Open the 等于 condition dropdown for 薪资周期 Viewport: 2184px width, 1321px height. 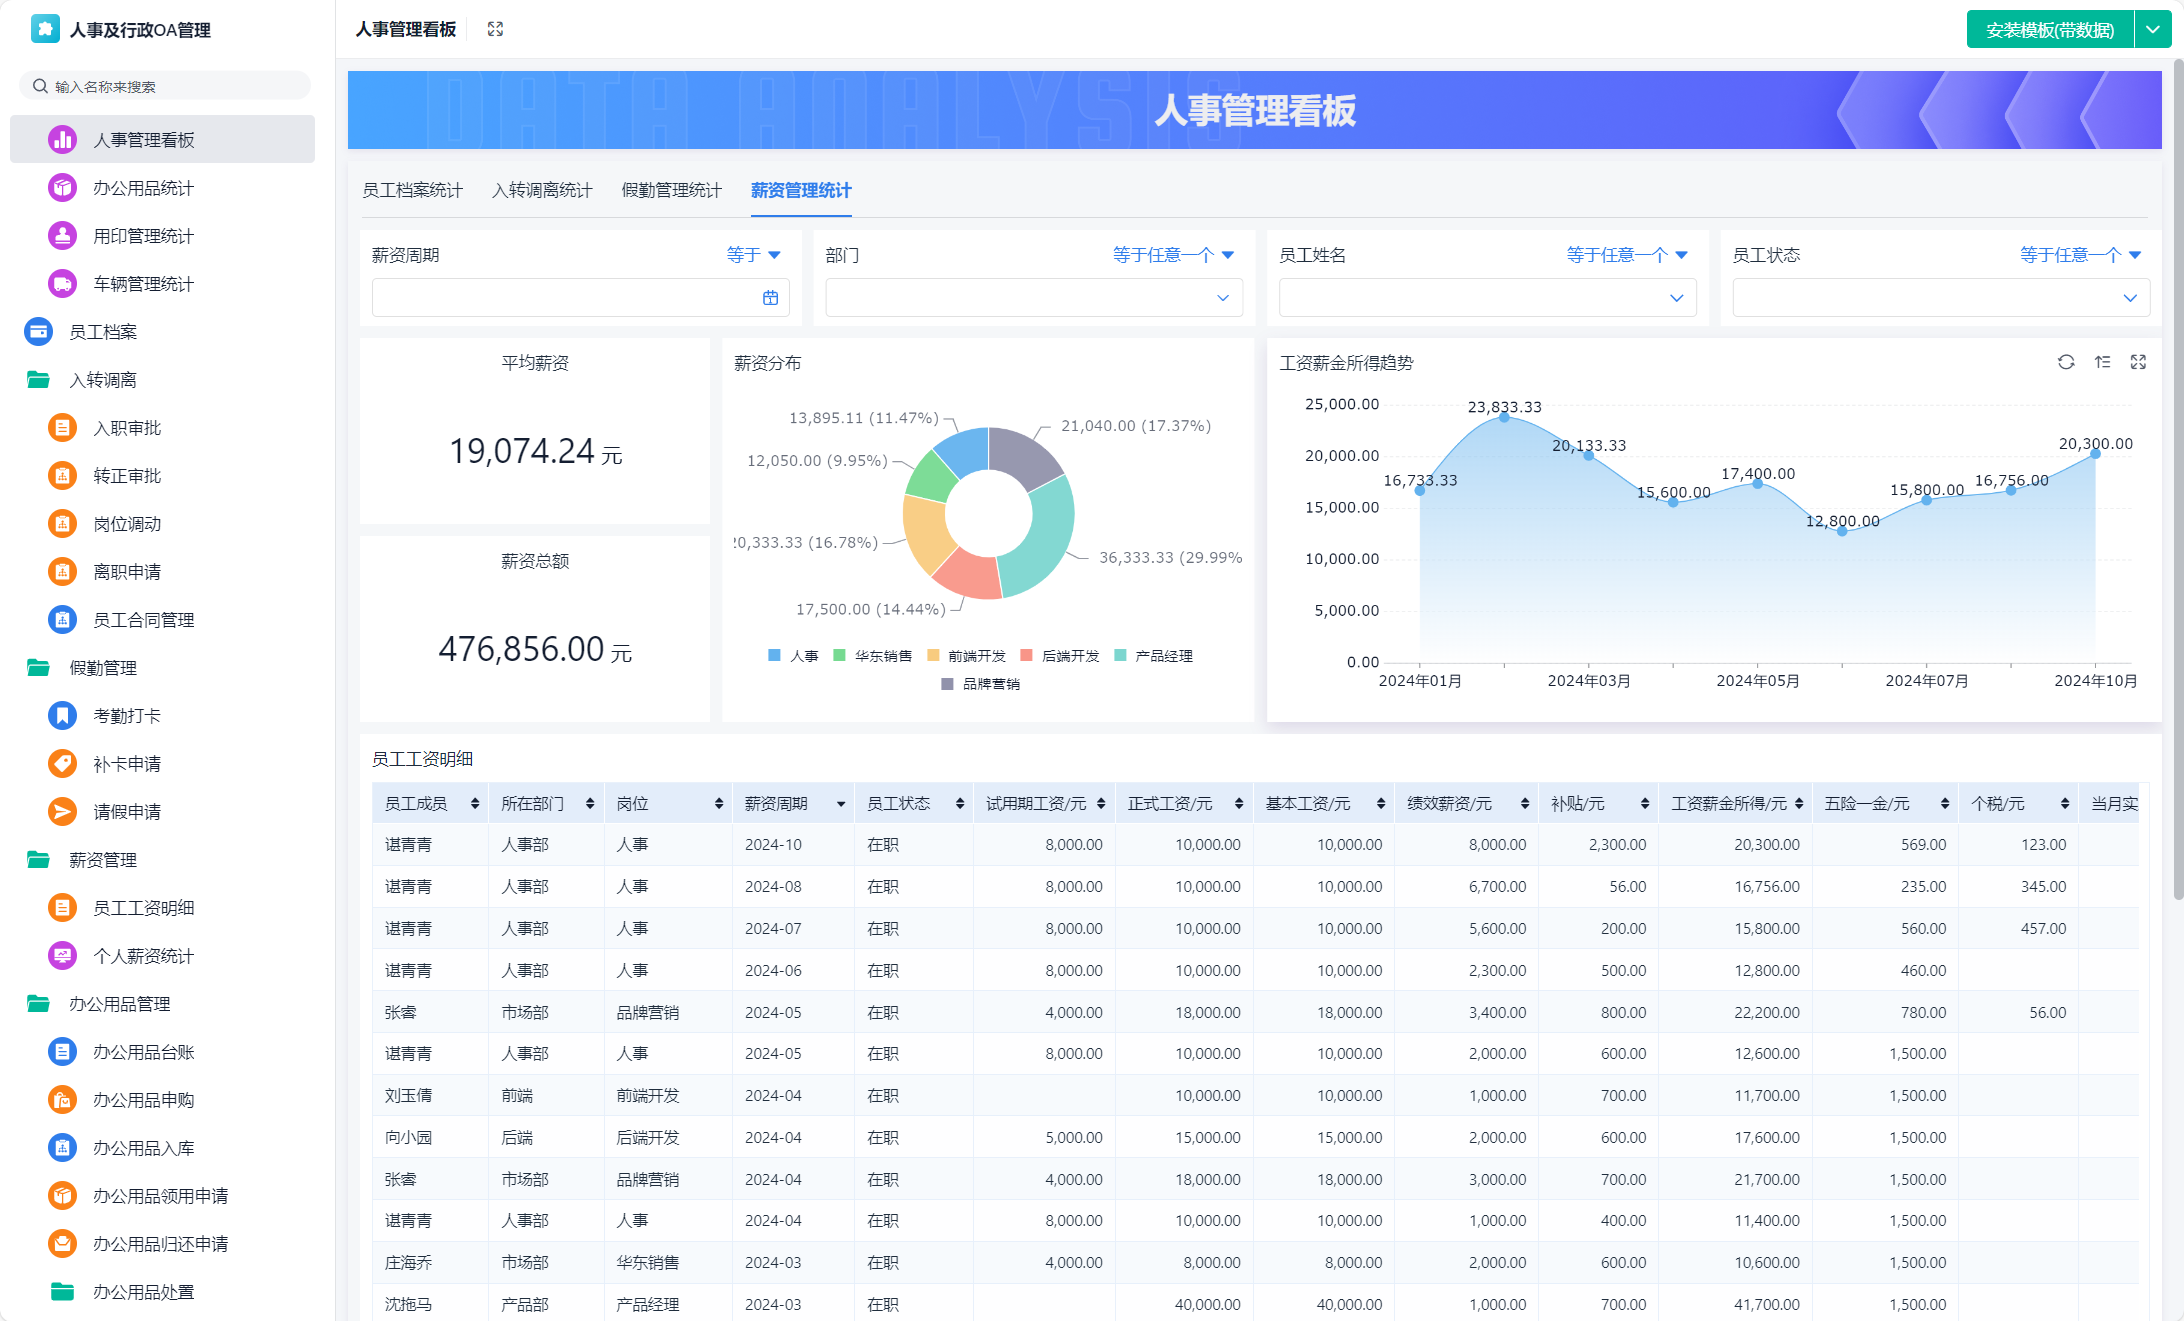(754, 255)
